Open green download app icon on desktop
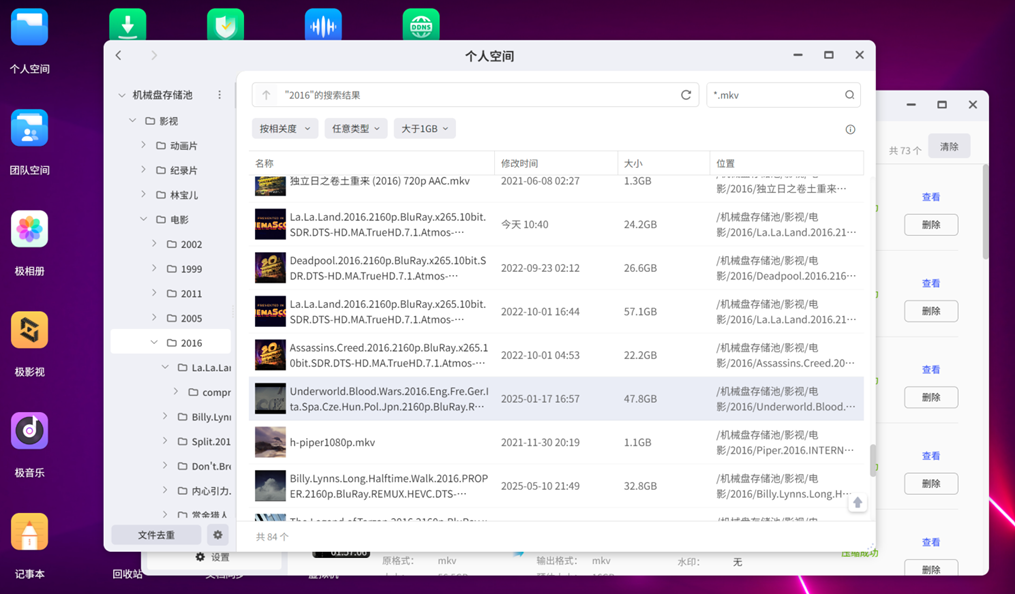This screenshot has width=1015, height=594. [128, 25]
